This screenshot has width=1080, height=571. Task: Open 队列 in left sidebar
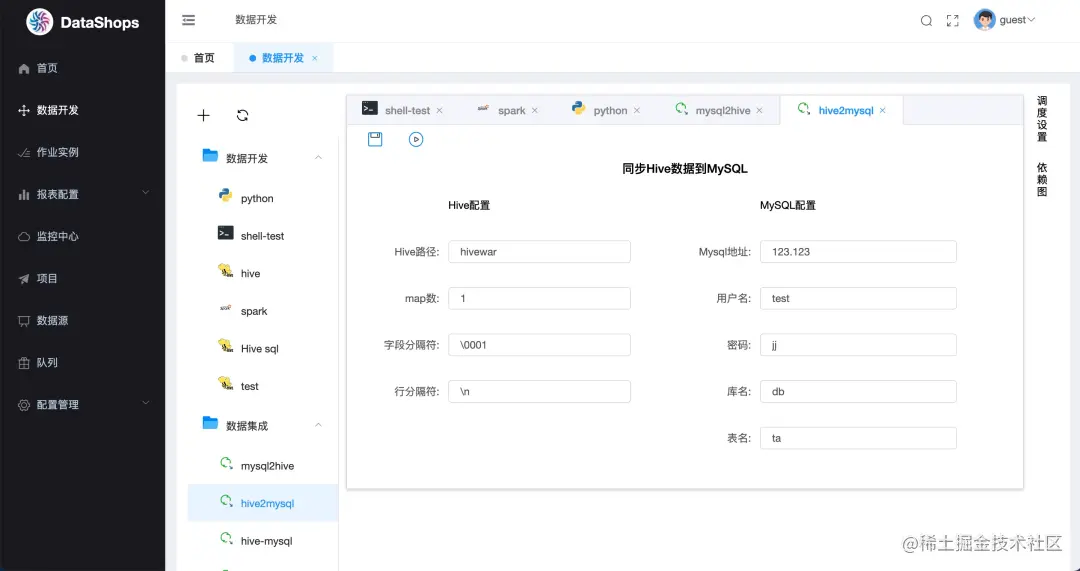point(83,362)
